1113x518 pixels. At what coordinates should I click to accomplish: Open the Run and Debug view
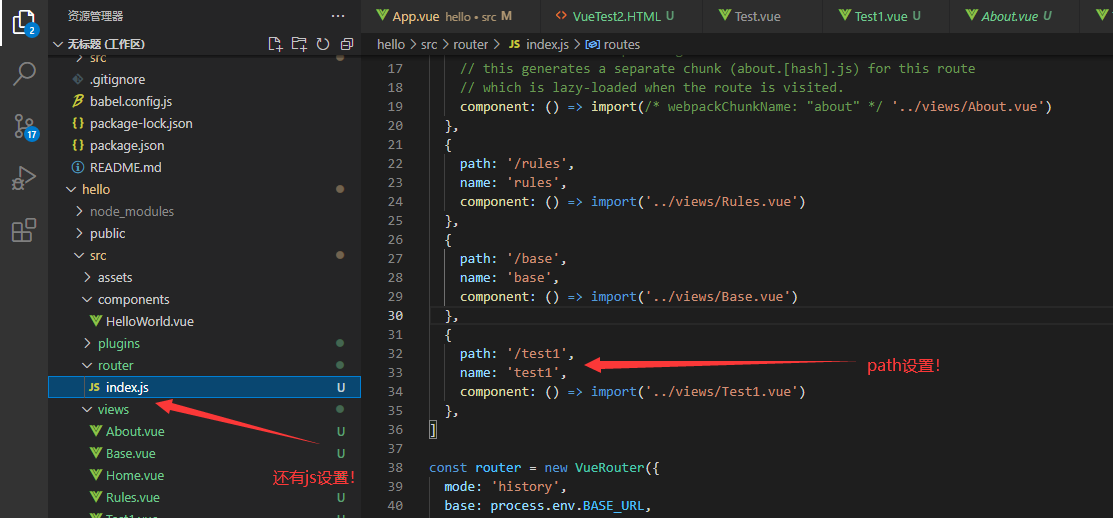click(24, 178)
